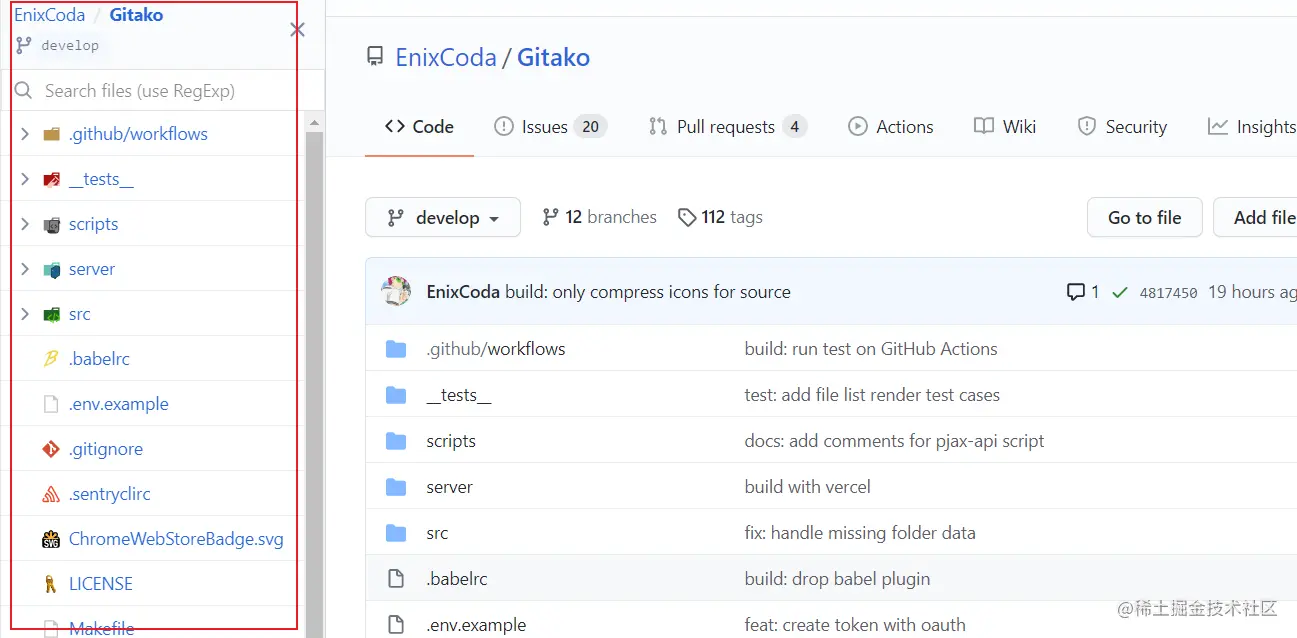1297x638 pixels.
Task: Click the file icon beside .env.example in sidebar
Action: 51,404
